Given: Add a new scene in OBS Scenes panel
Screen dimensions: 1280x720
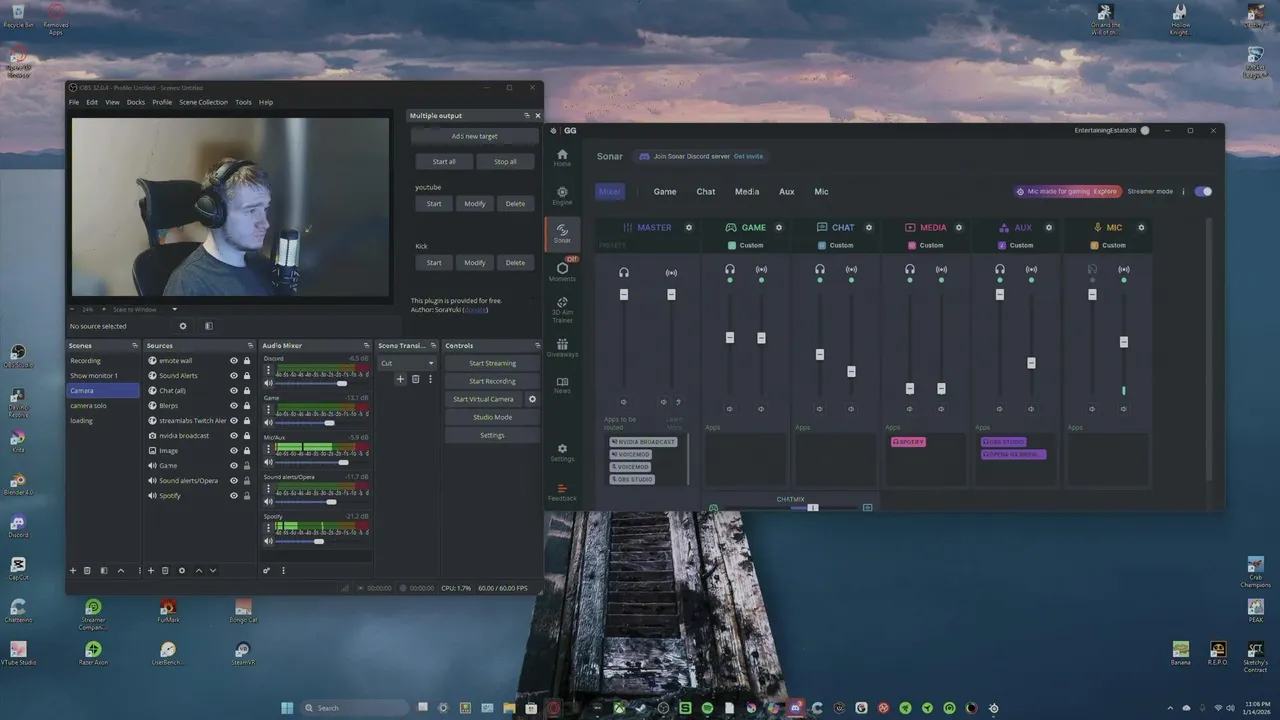Looking at the screenshot, I should coord(72,570).
